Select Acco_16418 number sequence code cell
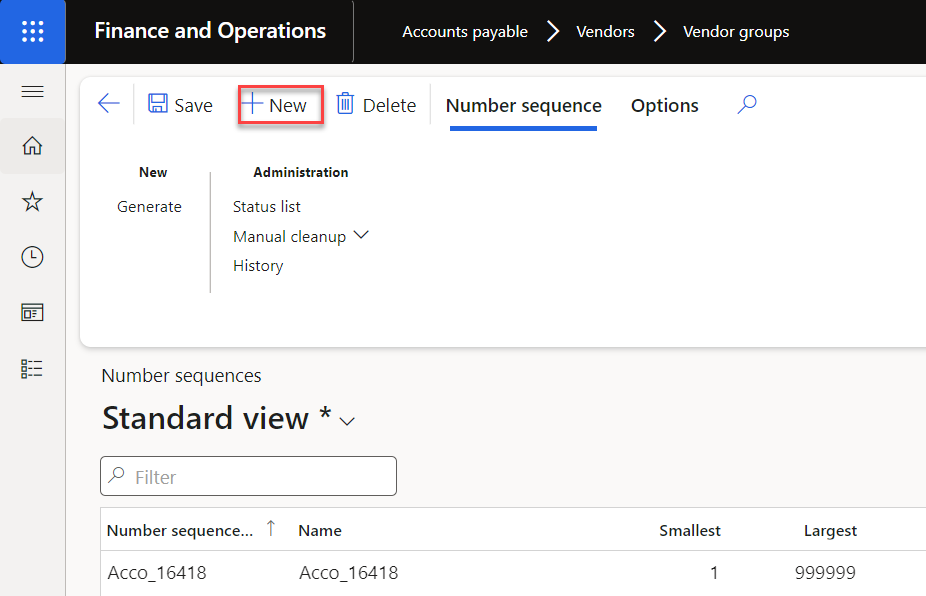Viewport: 926px width, 596px height. 157,572
